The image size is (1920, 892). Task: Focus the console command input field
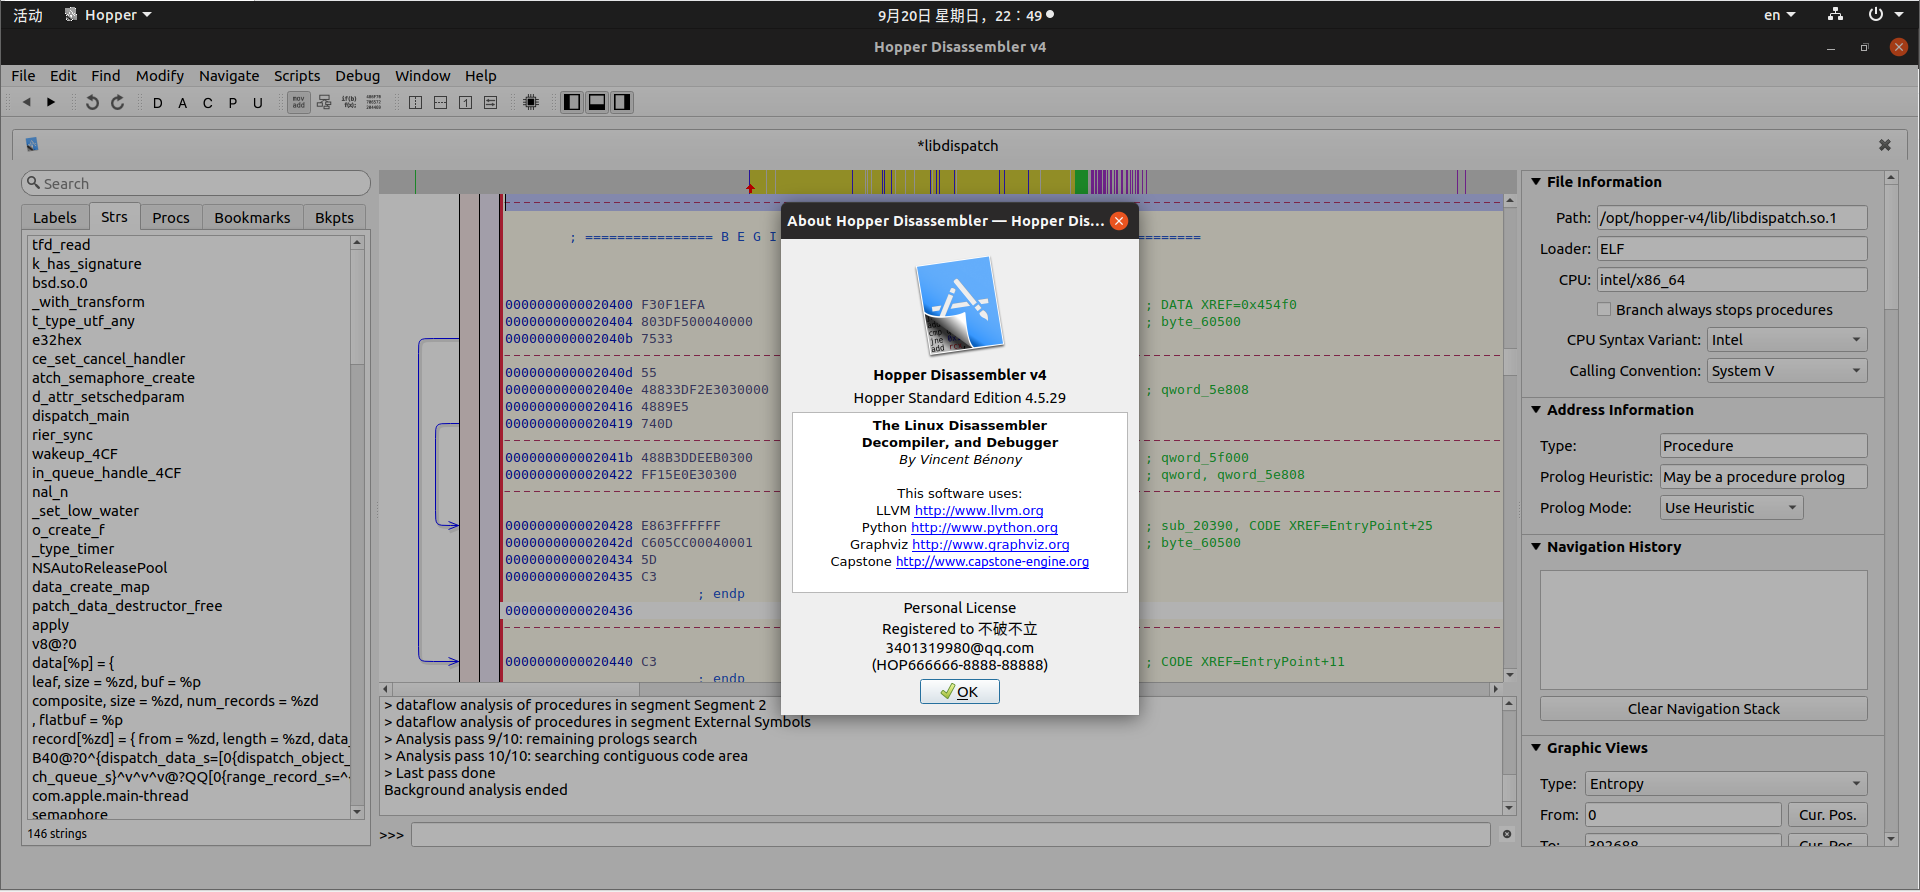tap(950, 835)
